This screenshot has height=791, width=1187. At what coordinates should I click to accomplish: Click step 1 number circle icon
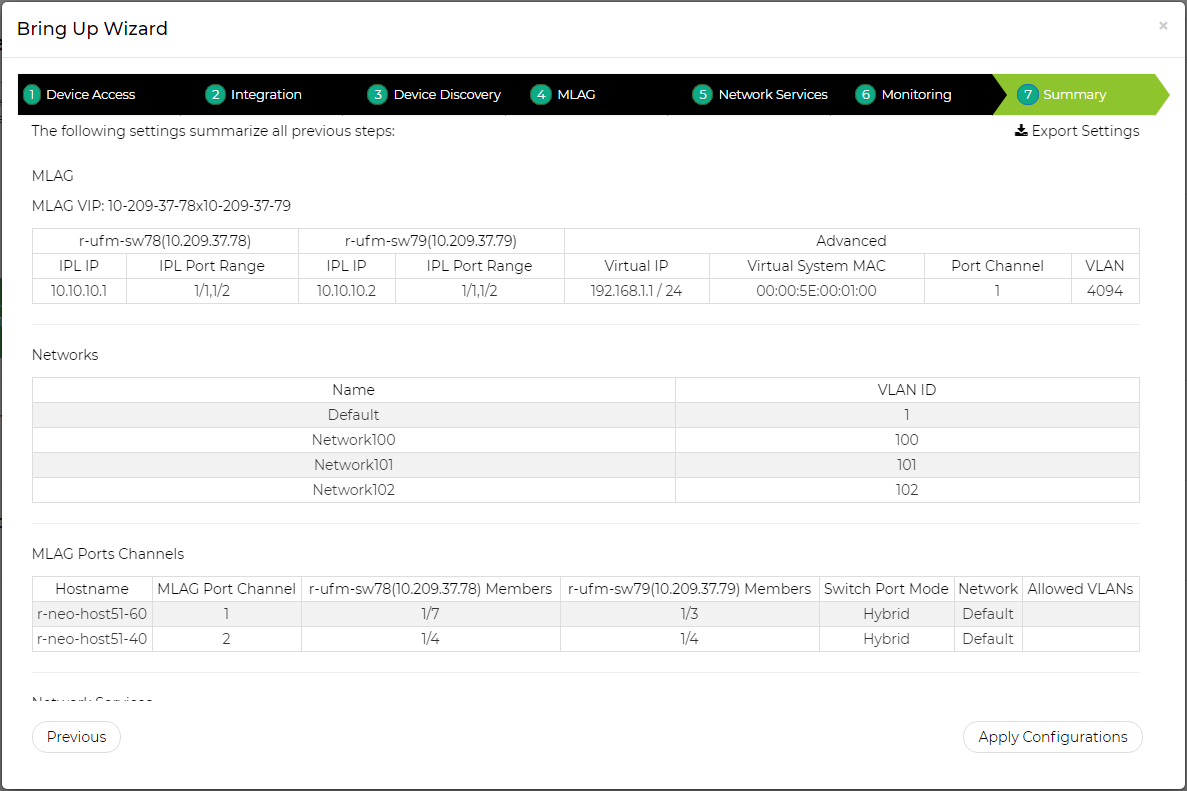coord(32,95)
